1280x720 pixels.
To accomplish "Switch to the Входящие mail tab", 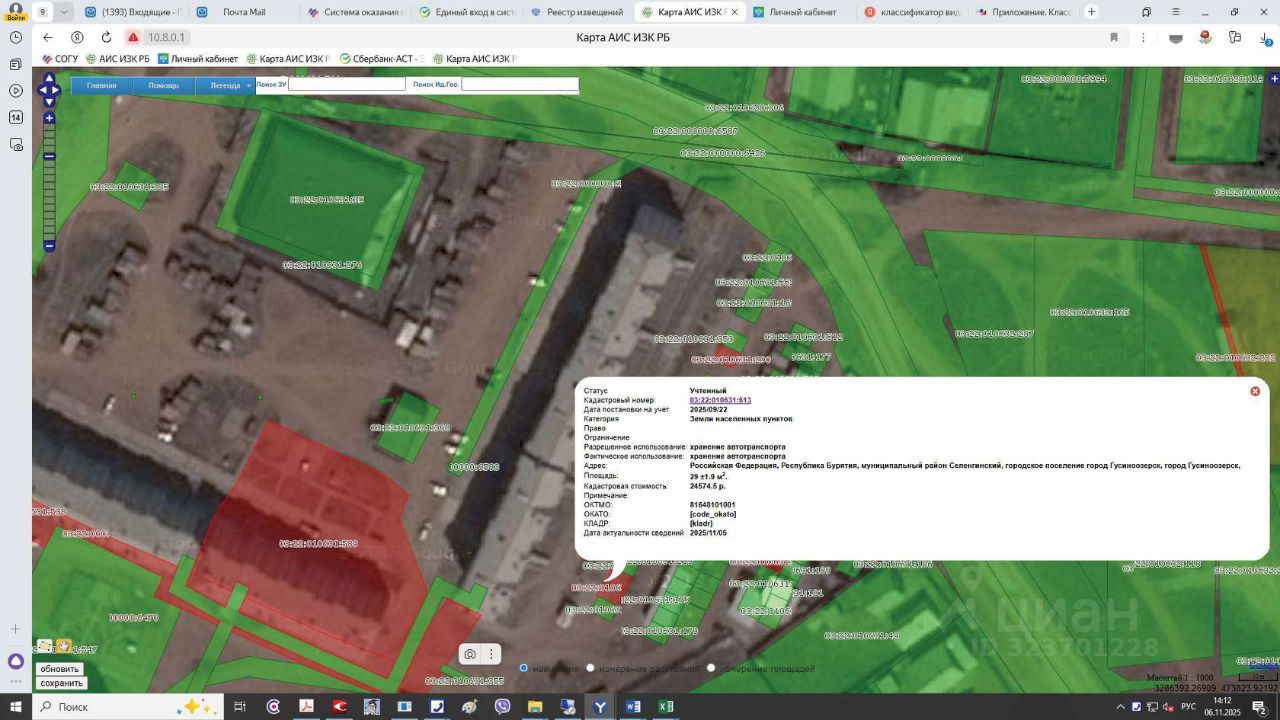I will coord(132,12).
